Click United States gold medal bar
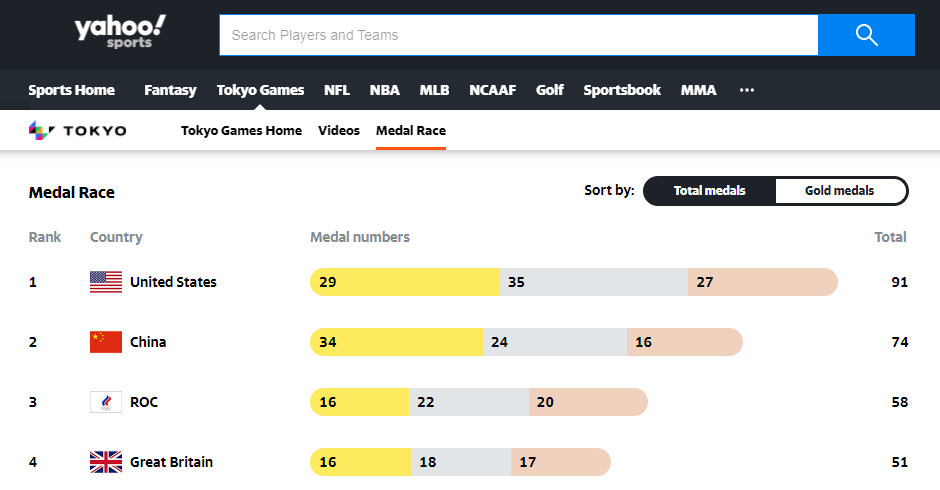This screenshot has width=940, height=490. [x=405, y=282]
